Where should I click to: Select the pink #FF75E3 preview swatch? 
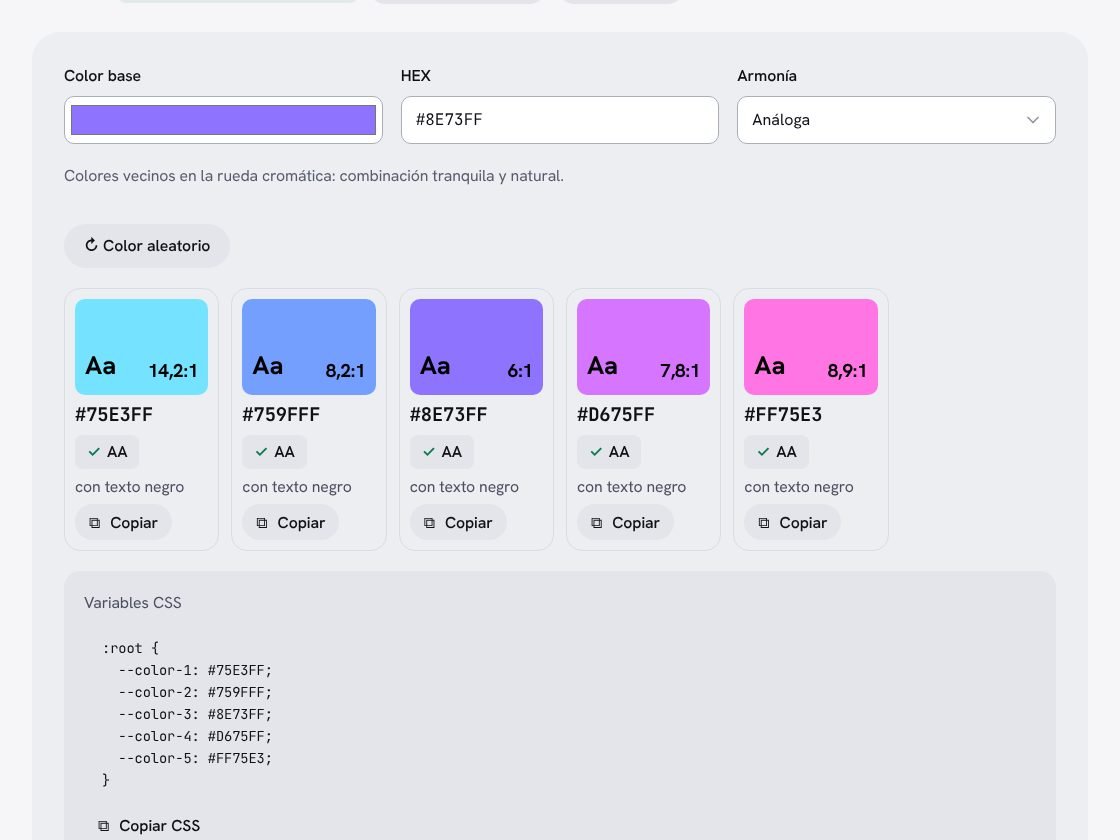(x=811, y=346)
